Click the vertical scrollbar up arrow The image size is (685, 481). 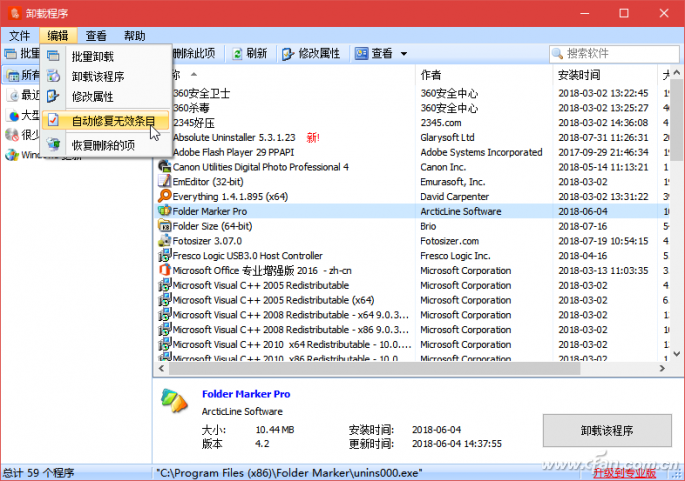677,73
